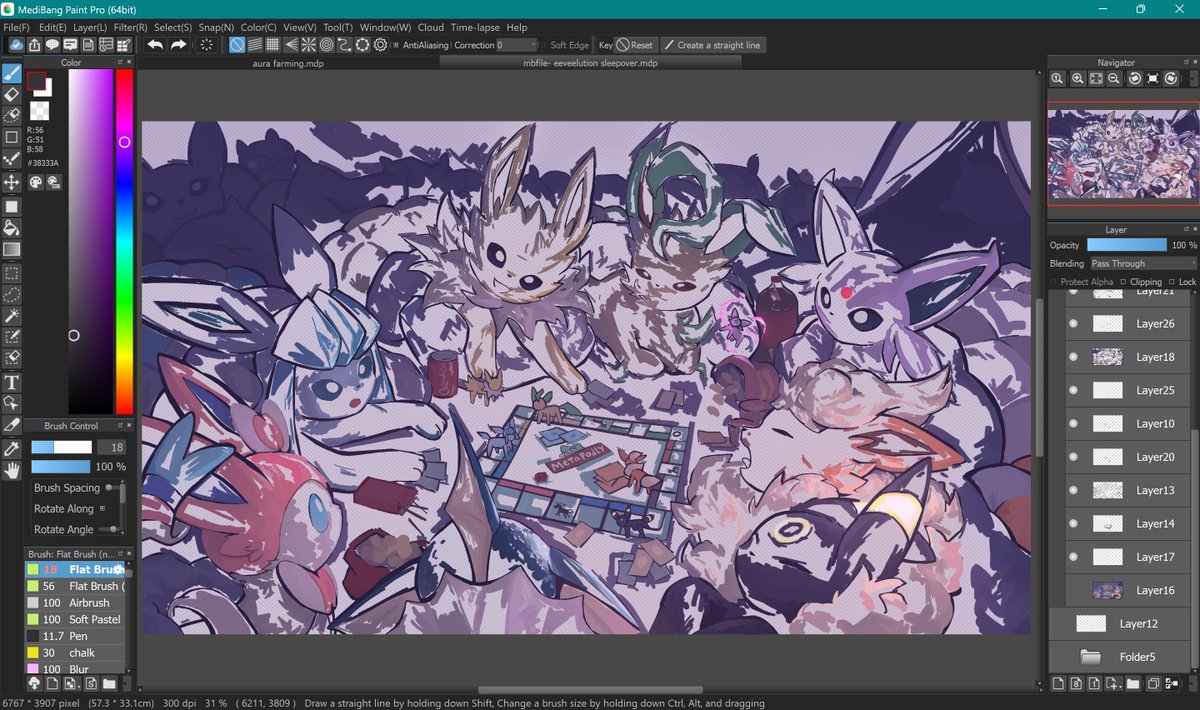Toggle the Soft Edge checkbox
The height and width of the screenshot is (710, 1200).
[x=543, y=45]
